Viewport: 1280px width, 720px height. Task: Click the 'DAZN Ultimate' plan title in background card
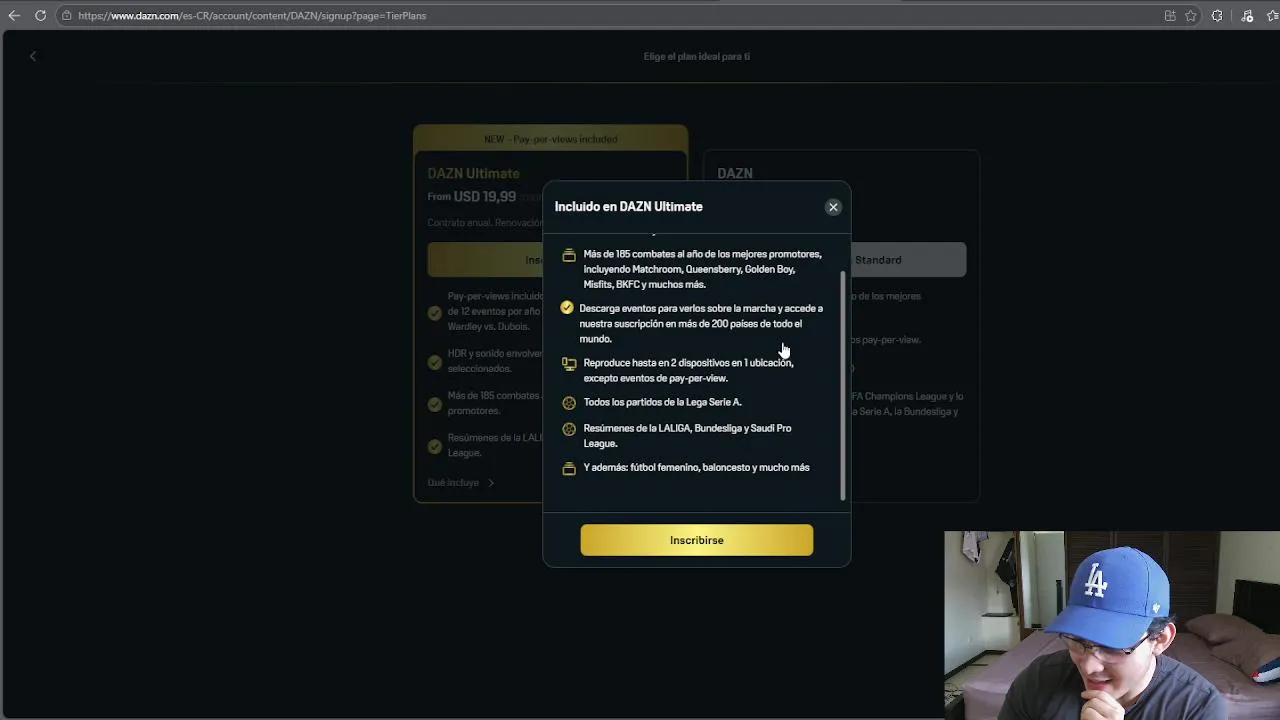coord(473,173)
